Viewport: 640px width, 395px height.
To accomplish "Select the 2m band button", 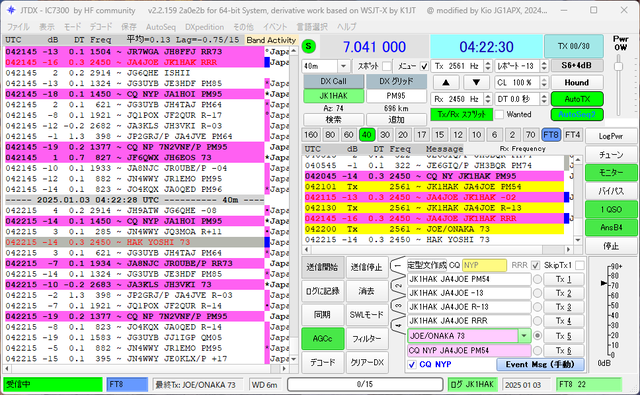I will coord(512,135).
